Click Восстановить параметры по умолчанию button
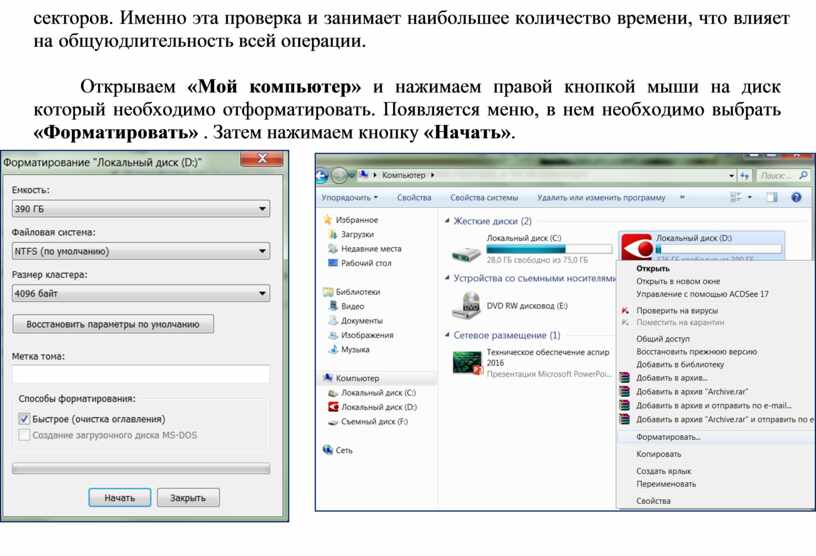This screenshot has height=556, width=816. [x=112, y=325]
